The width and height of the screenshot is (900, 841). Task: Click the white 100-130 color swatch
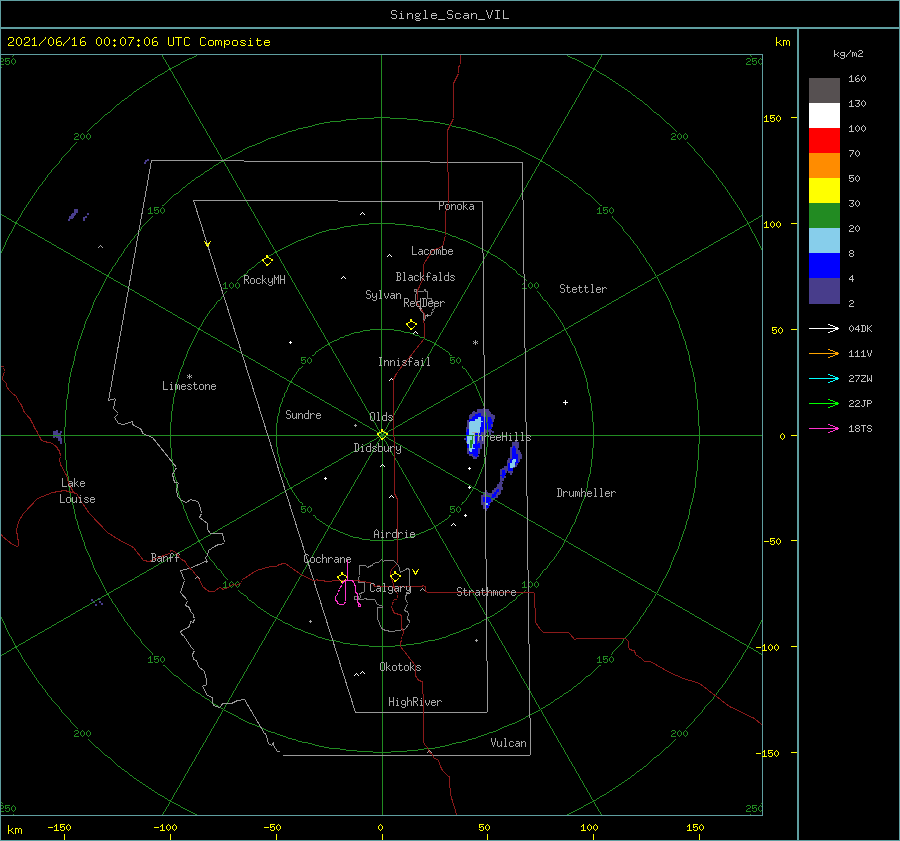824,116
